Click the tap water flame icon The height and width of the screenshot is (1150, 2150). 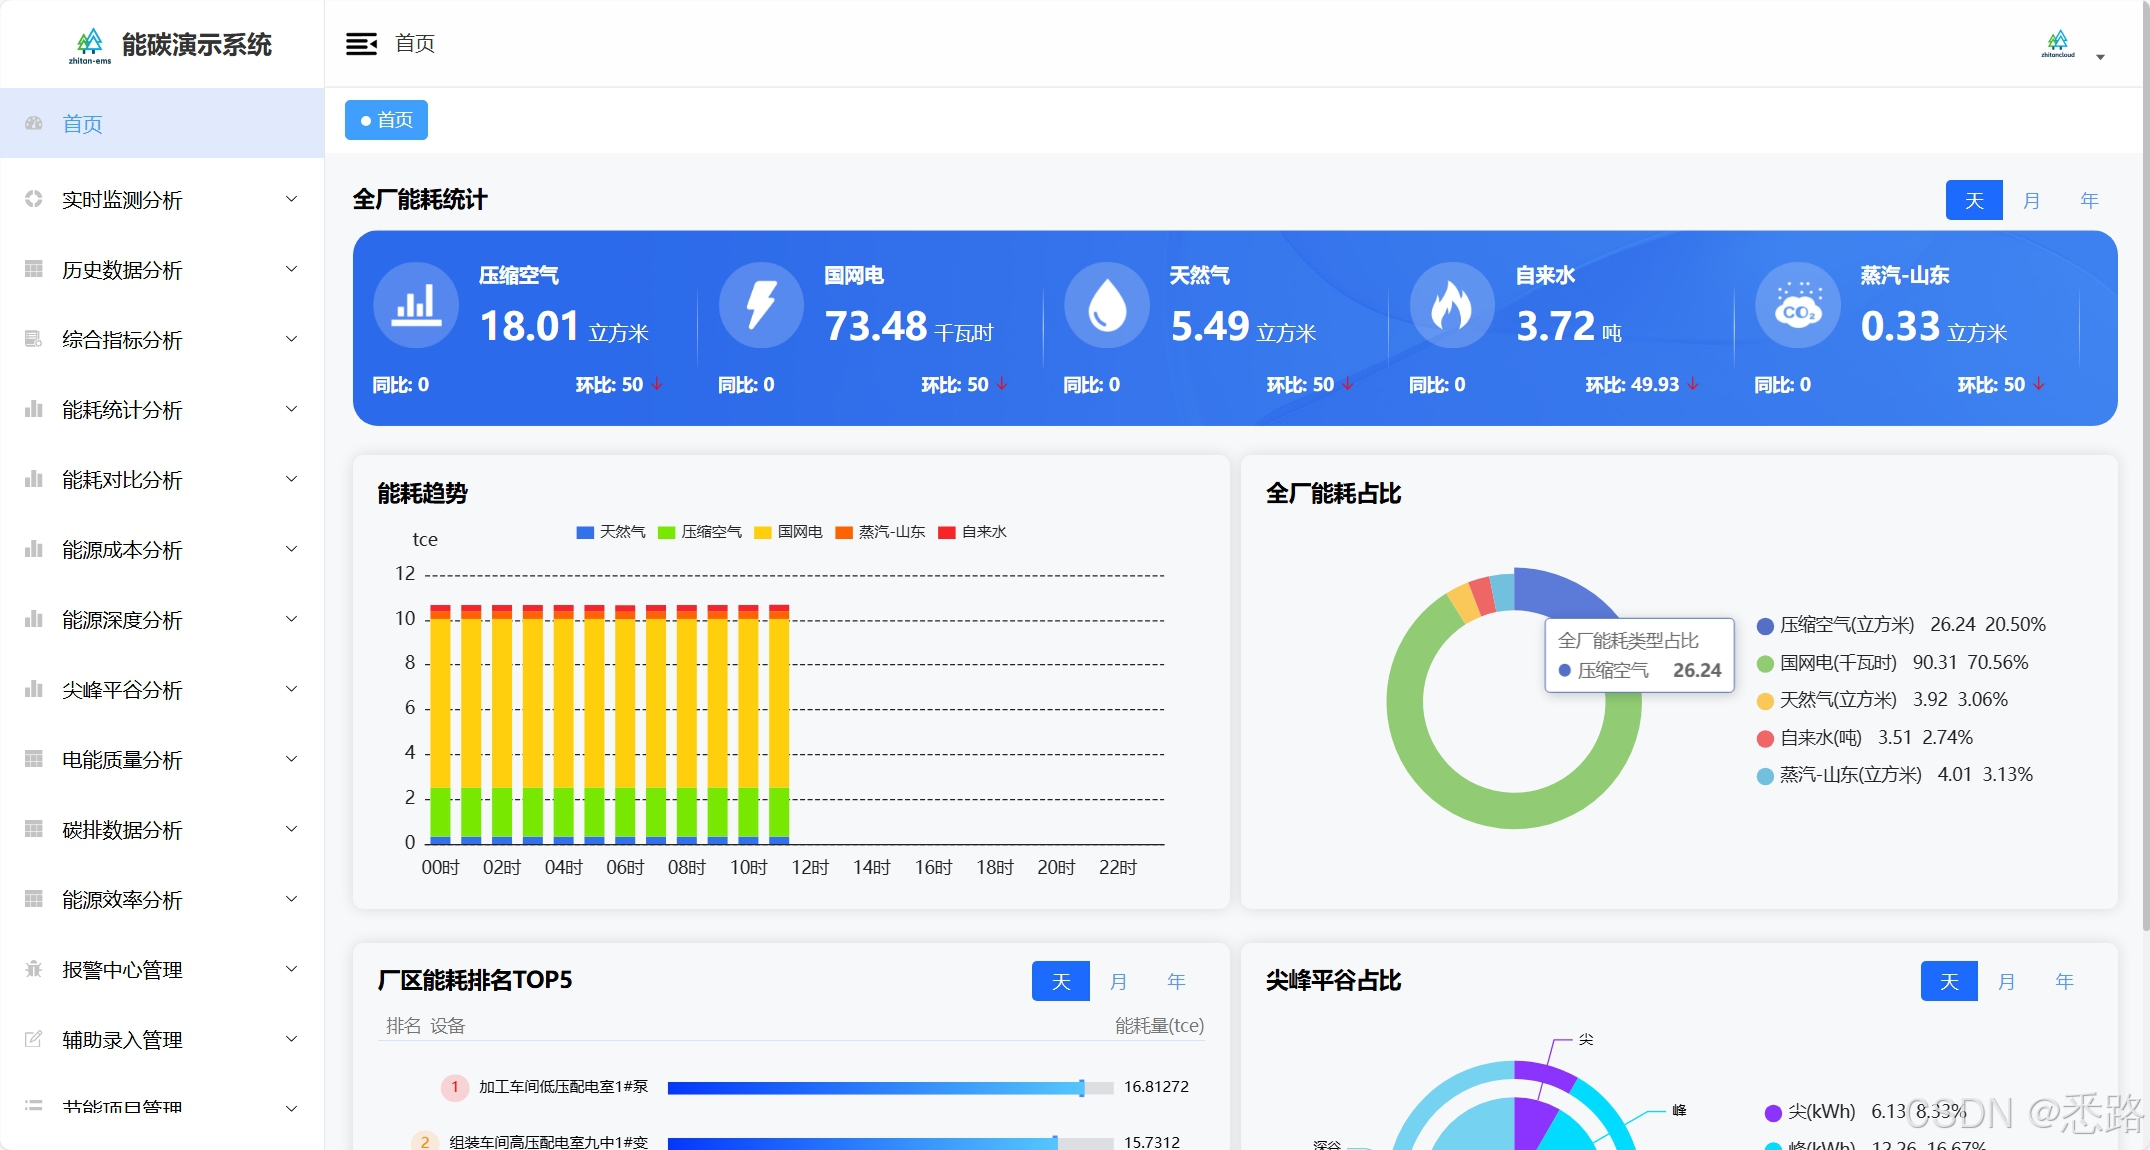coord(1451,305)
